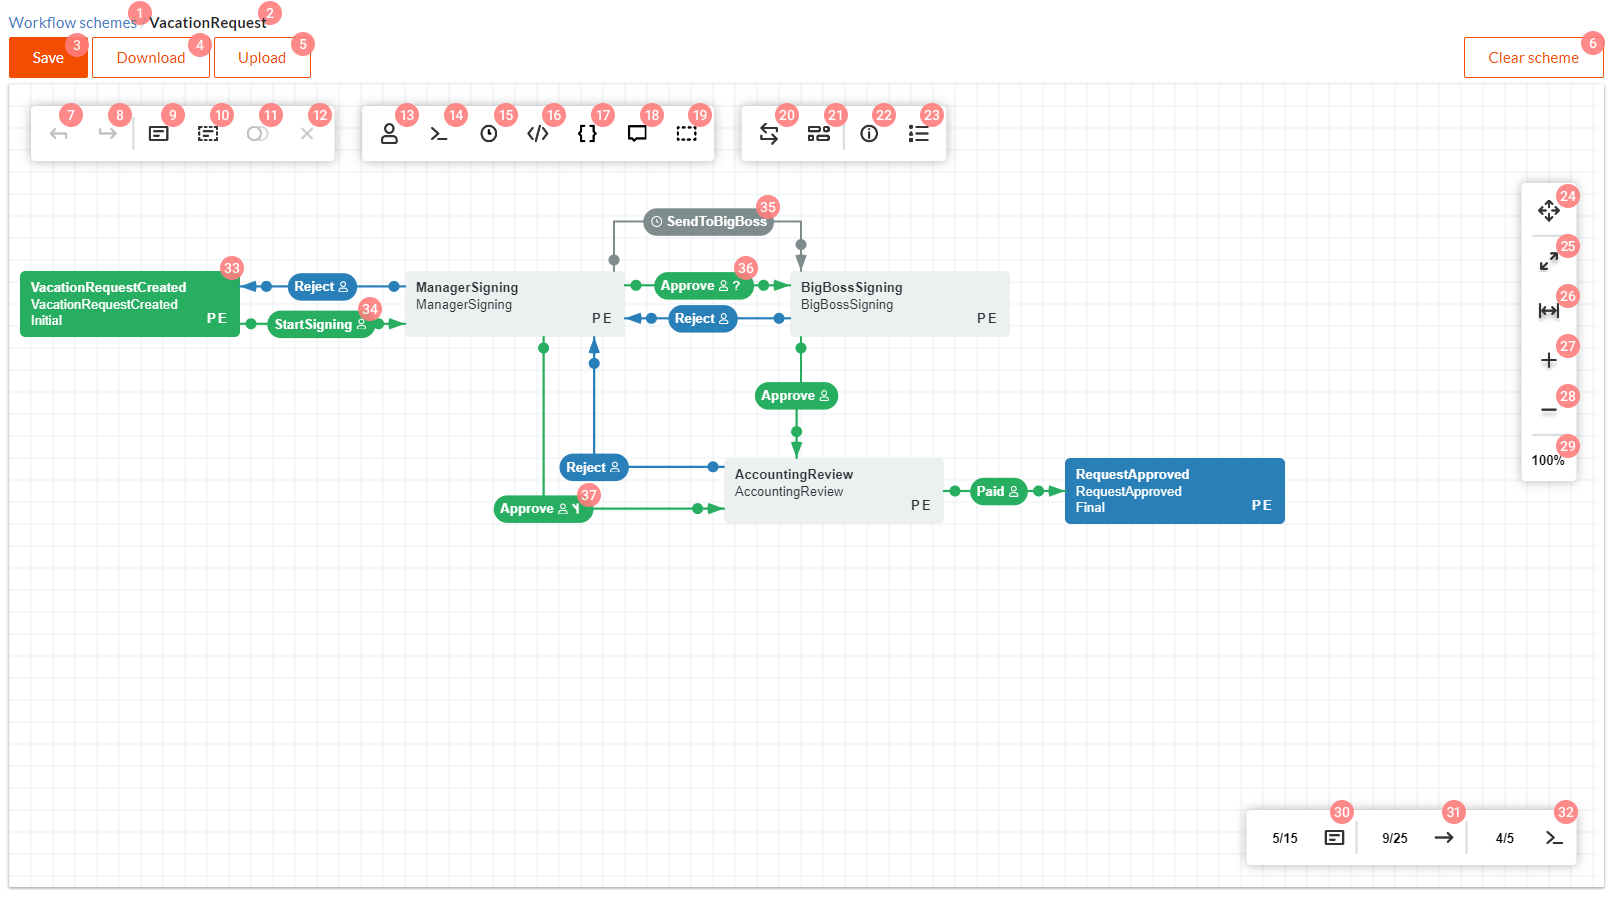Select Reject transition toward VacationRequestCreated
This screenshot has width=1609, height=902.
point(322,287)
